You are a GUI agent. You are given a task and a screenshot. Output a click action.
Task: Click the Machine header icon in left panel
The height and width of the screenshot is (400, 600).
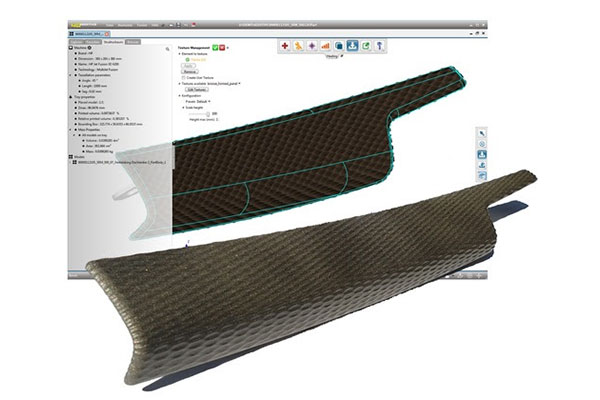click(71, 48)
